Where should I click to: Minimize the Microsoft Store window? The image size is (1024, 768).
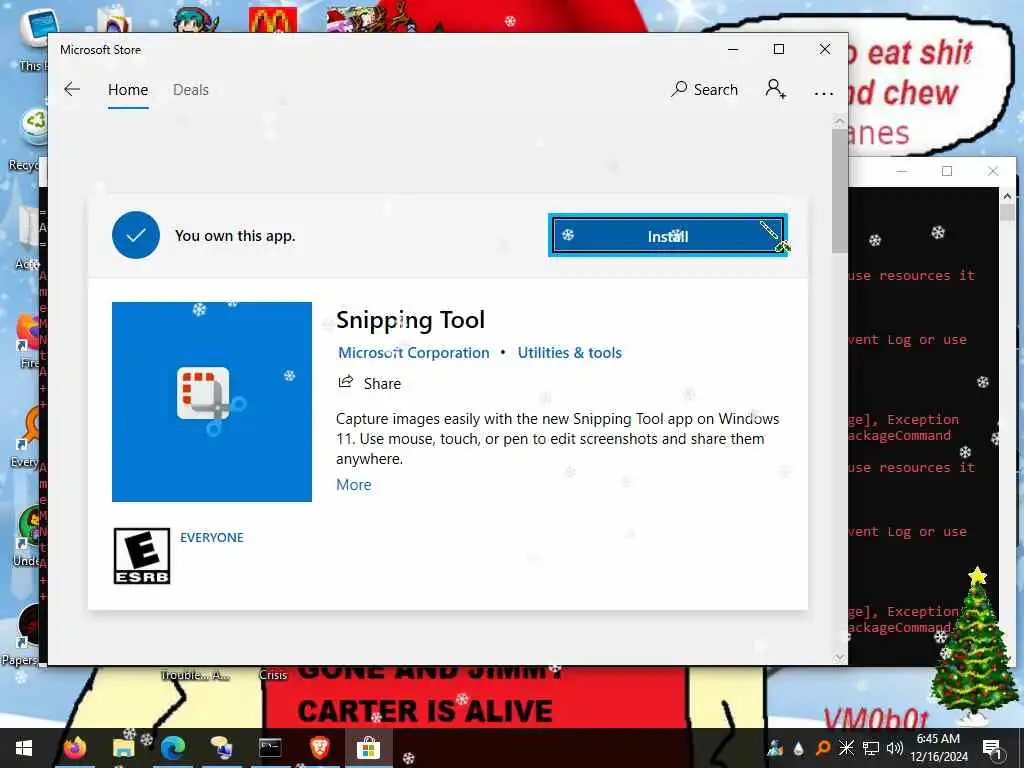tap(733, 49)
